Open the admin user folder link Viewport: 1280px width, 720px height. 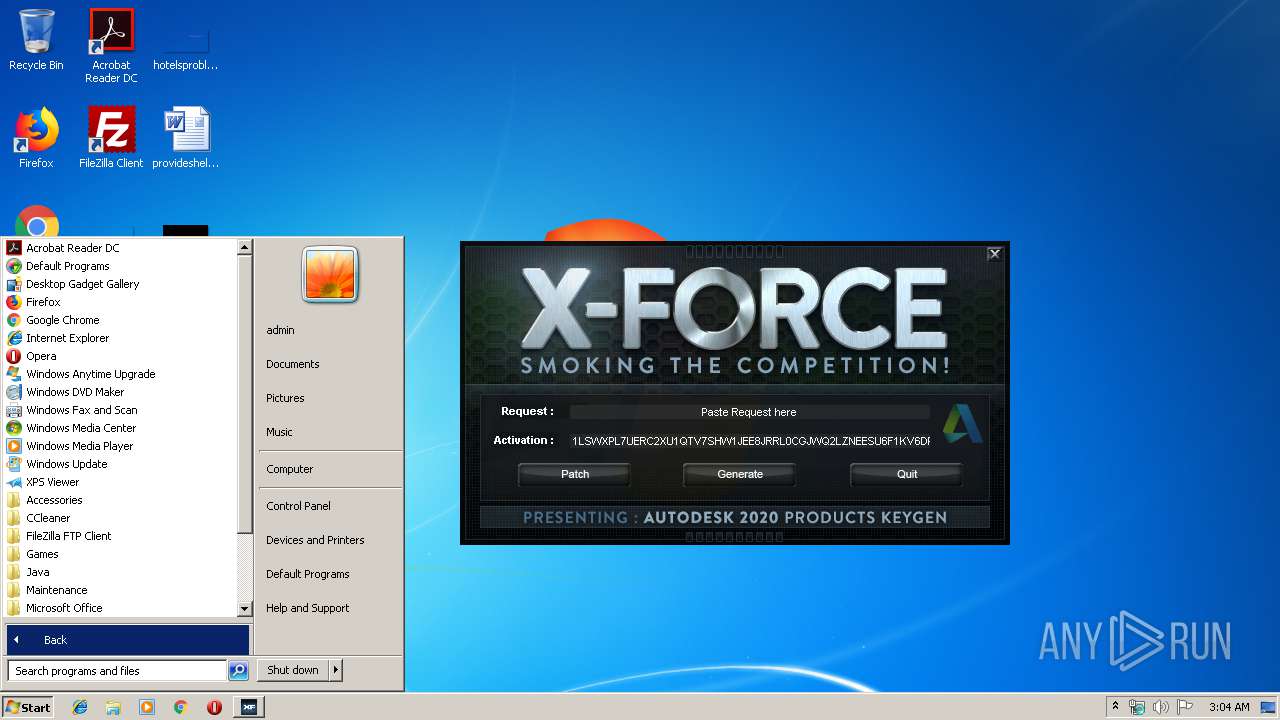280,330
